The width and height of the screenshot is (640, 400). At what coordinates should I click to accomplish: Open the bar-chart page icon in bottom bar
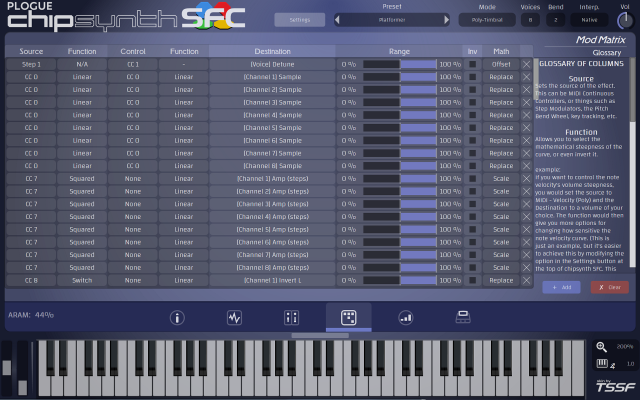click(406, 318)
